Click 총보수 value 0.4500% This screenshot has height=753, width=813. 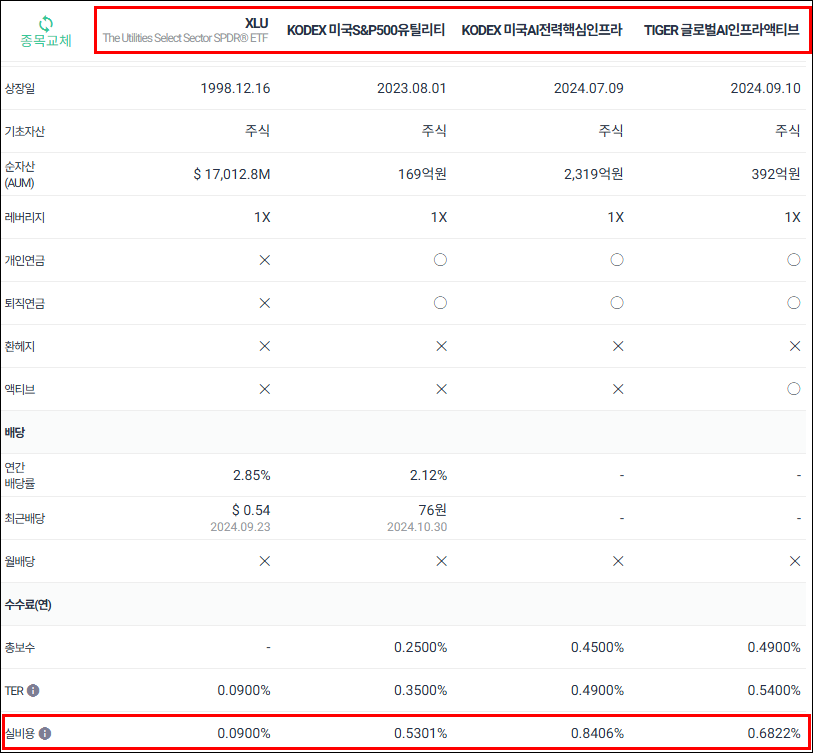597,648
